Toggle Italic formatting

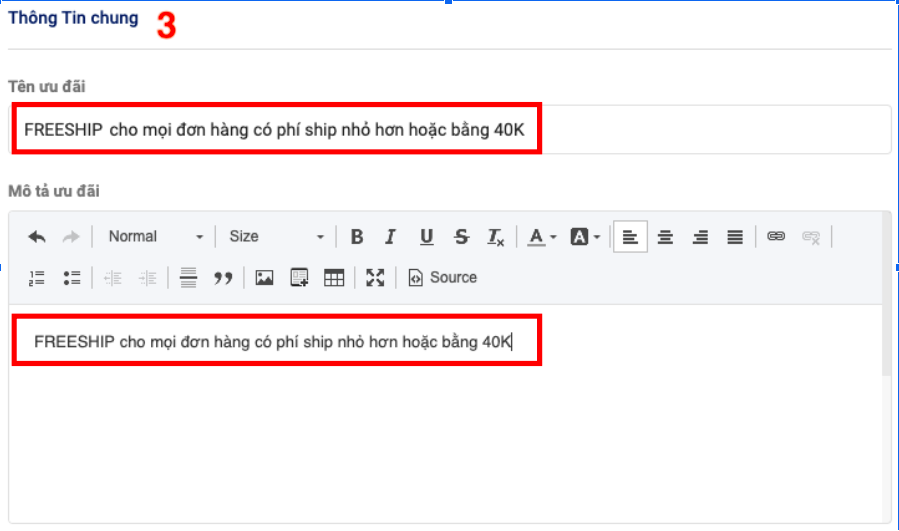coord(391,236)
